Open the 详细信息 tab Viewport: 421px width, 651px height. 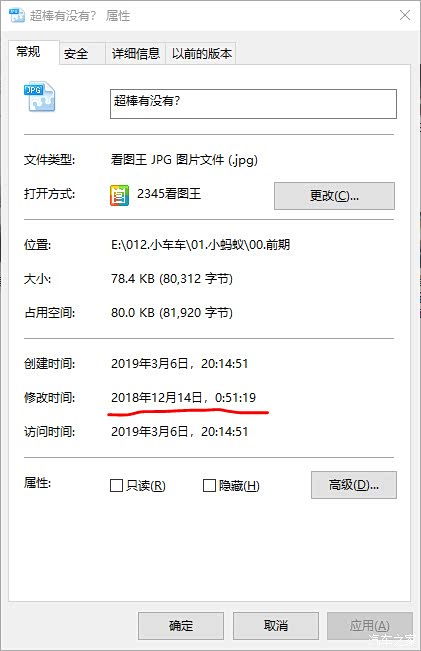(135, 54)
